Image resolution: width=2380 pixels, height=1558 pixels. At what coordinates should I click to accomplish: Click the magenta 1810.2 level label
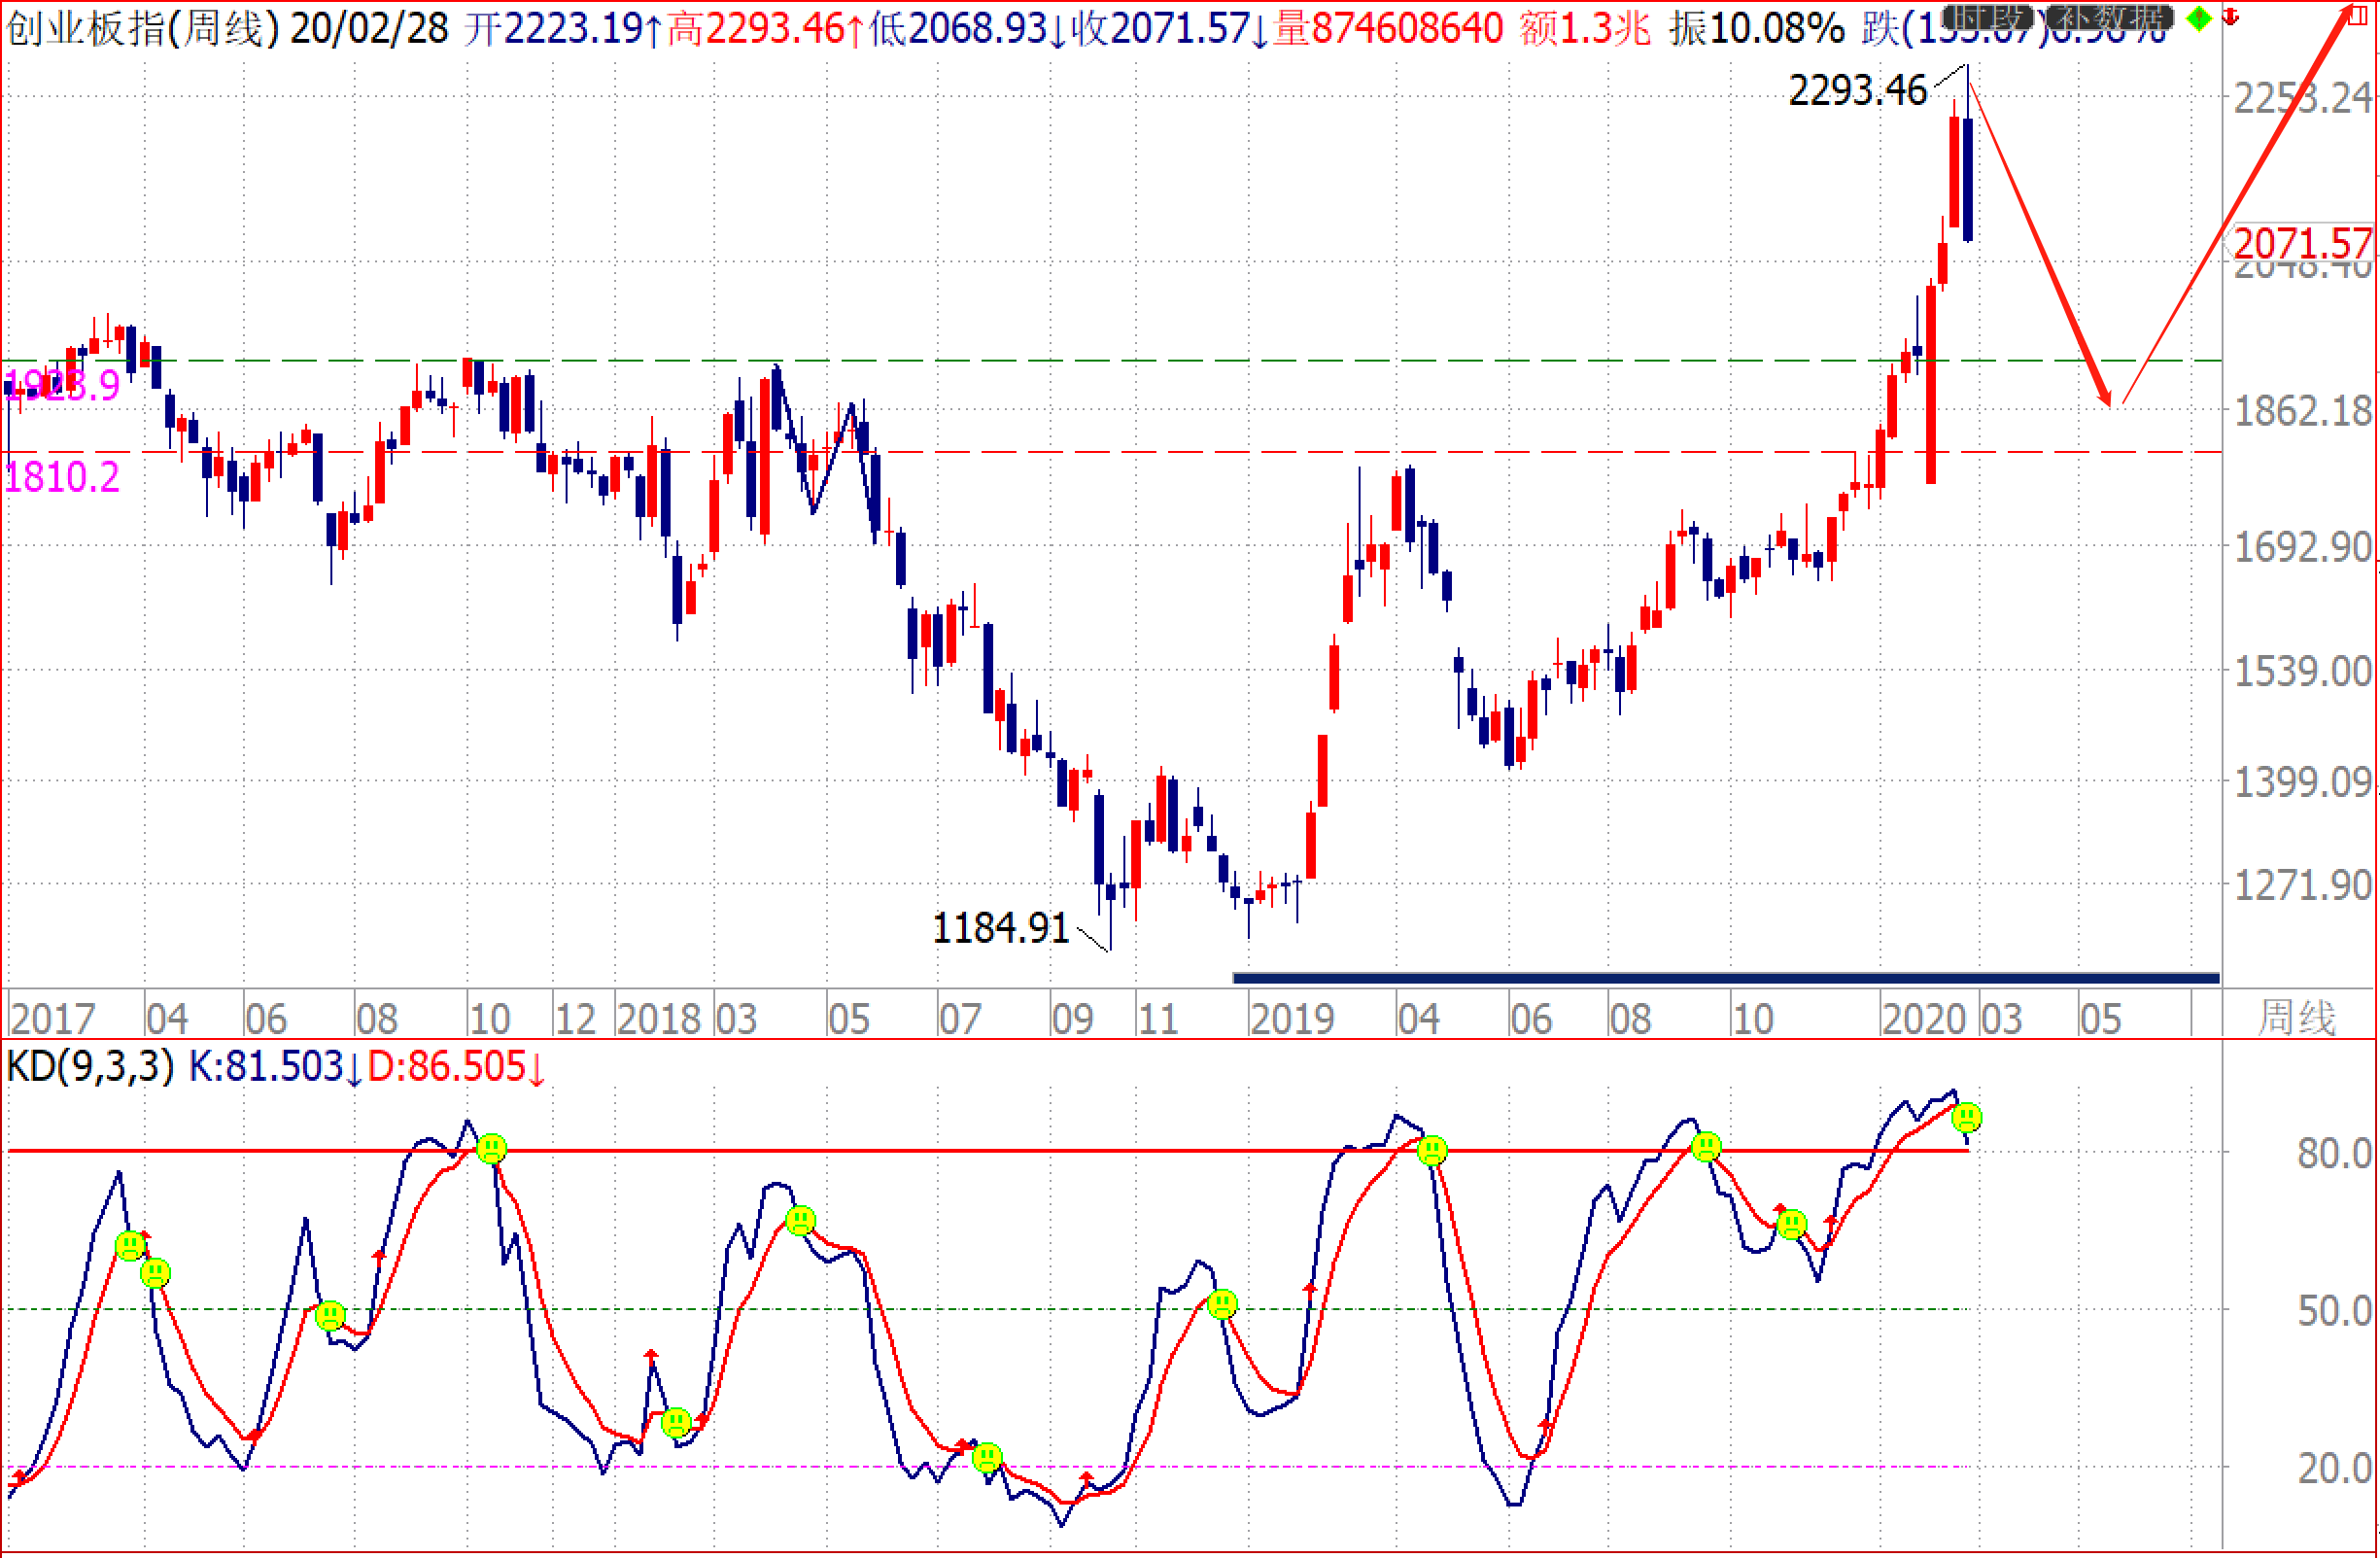coord(62,477)
